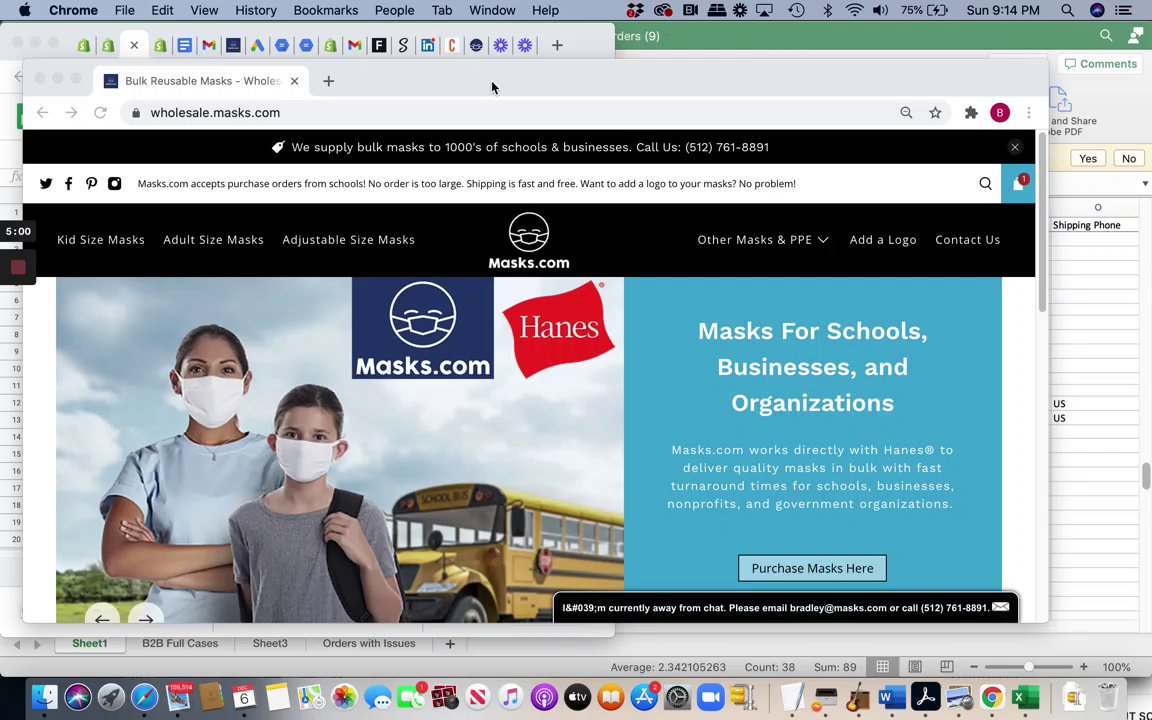
Task: Open Finder from the Dock
Action: (x=44, y=697)
